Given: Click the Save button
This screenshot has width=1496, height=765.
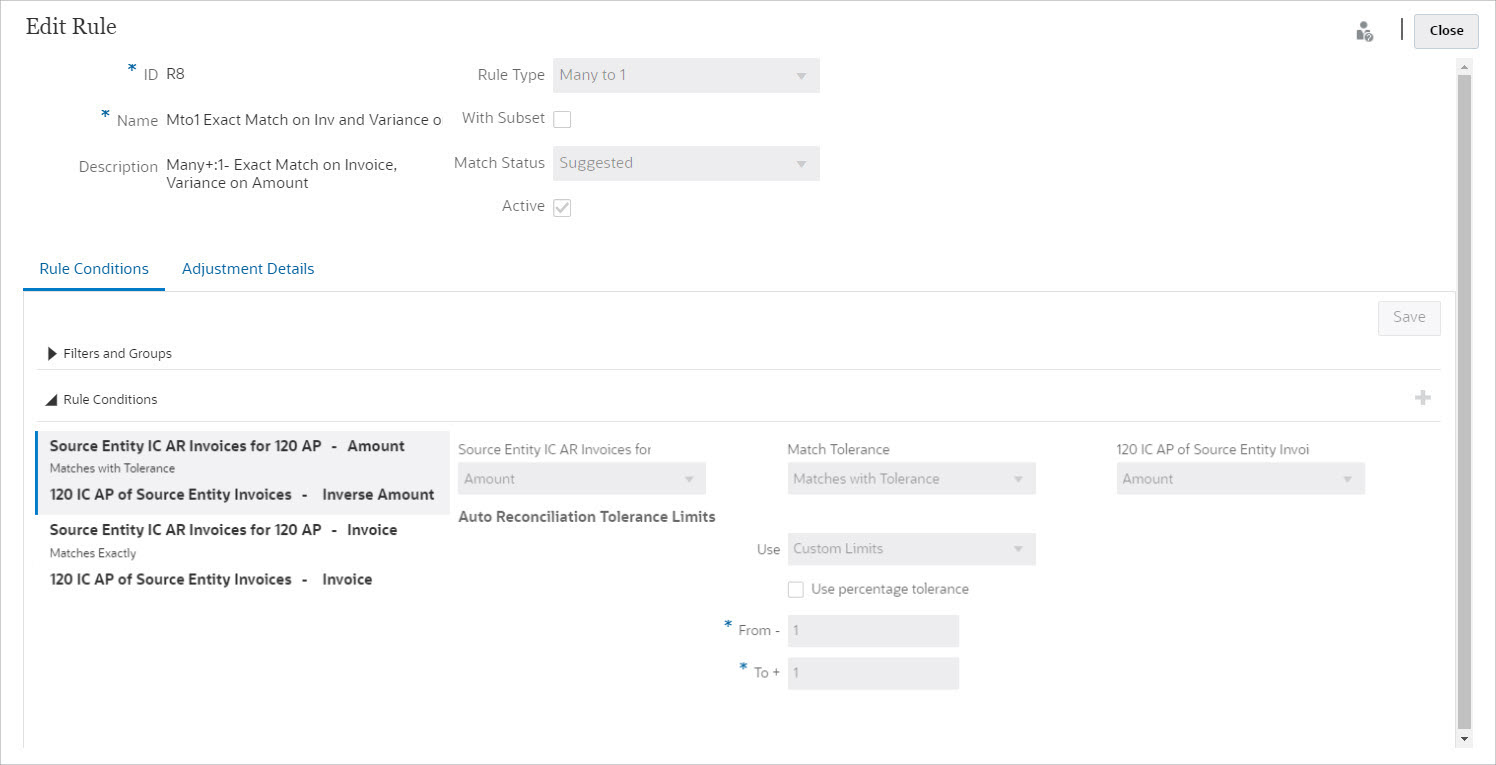Looking at the screenshot, I should [x=1408, y=318].
